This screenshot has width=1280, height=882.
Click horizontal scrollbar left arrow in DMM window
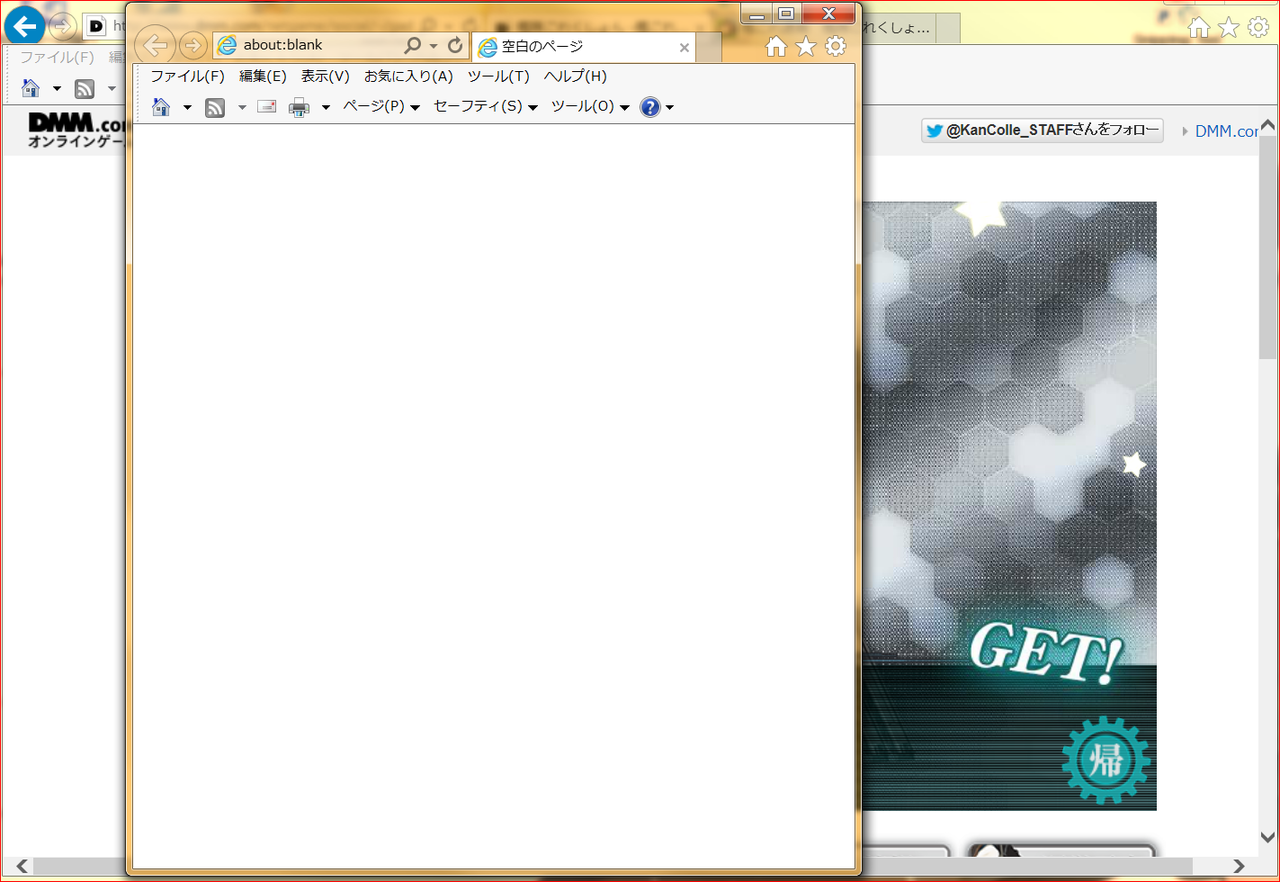click(22, 866)
